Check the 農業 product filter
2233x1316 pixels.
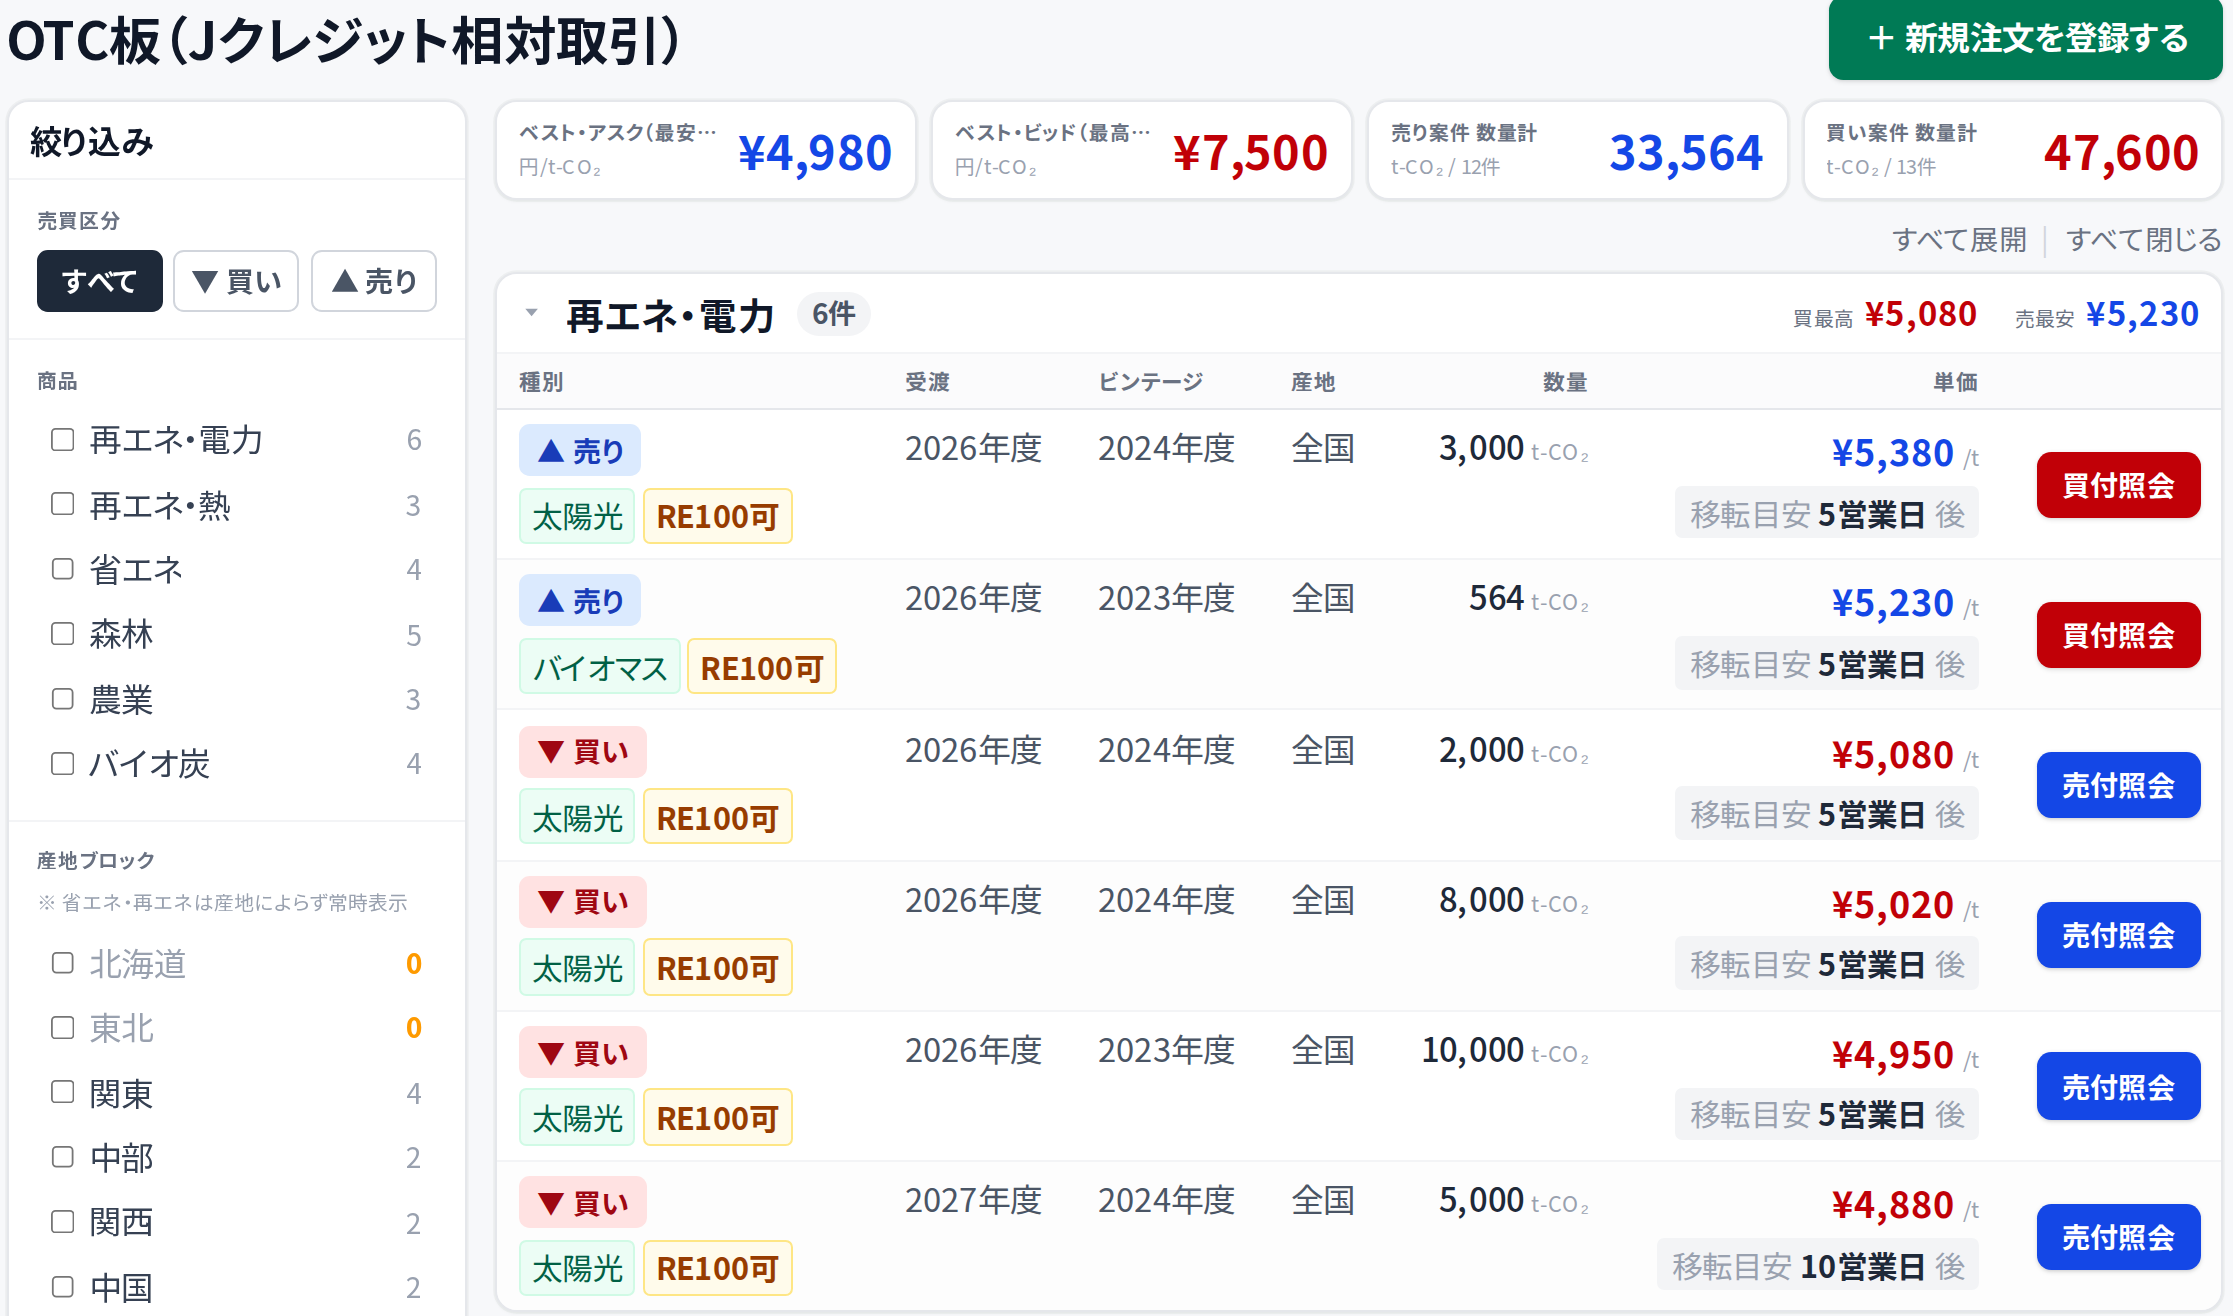tap(62, 699)
